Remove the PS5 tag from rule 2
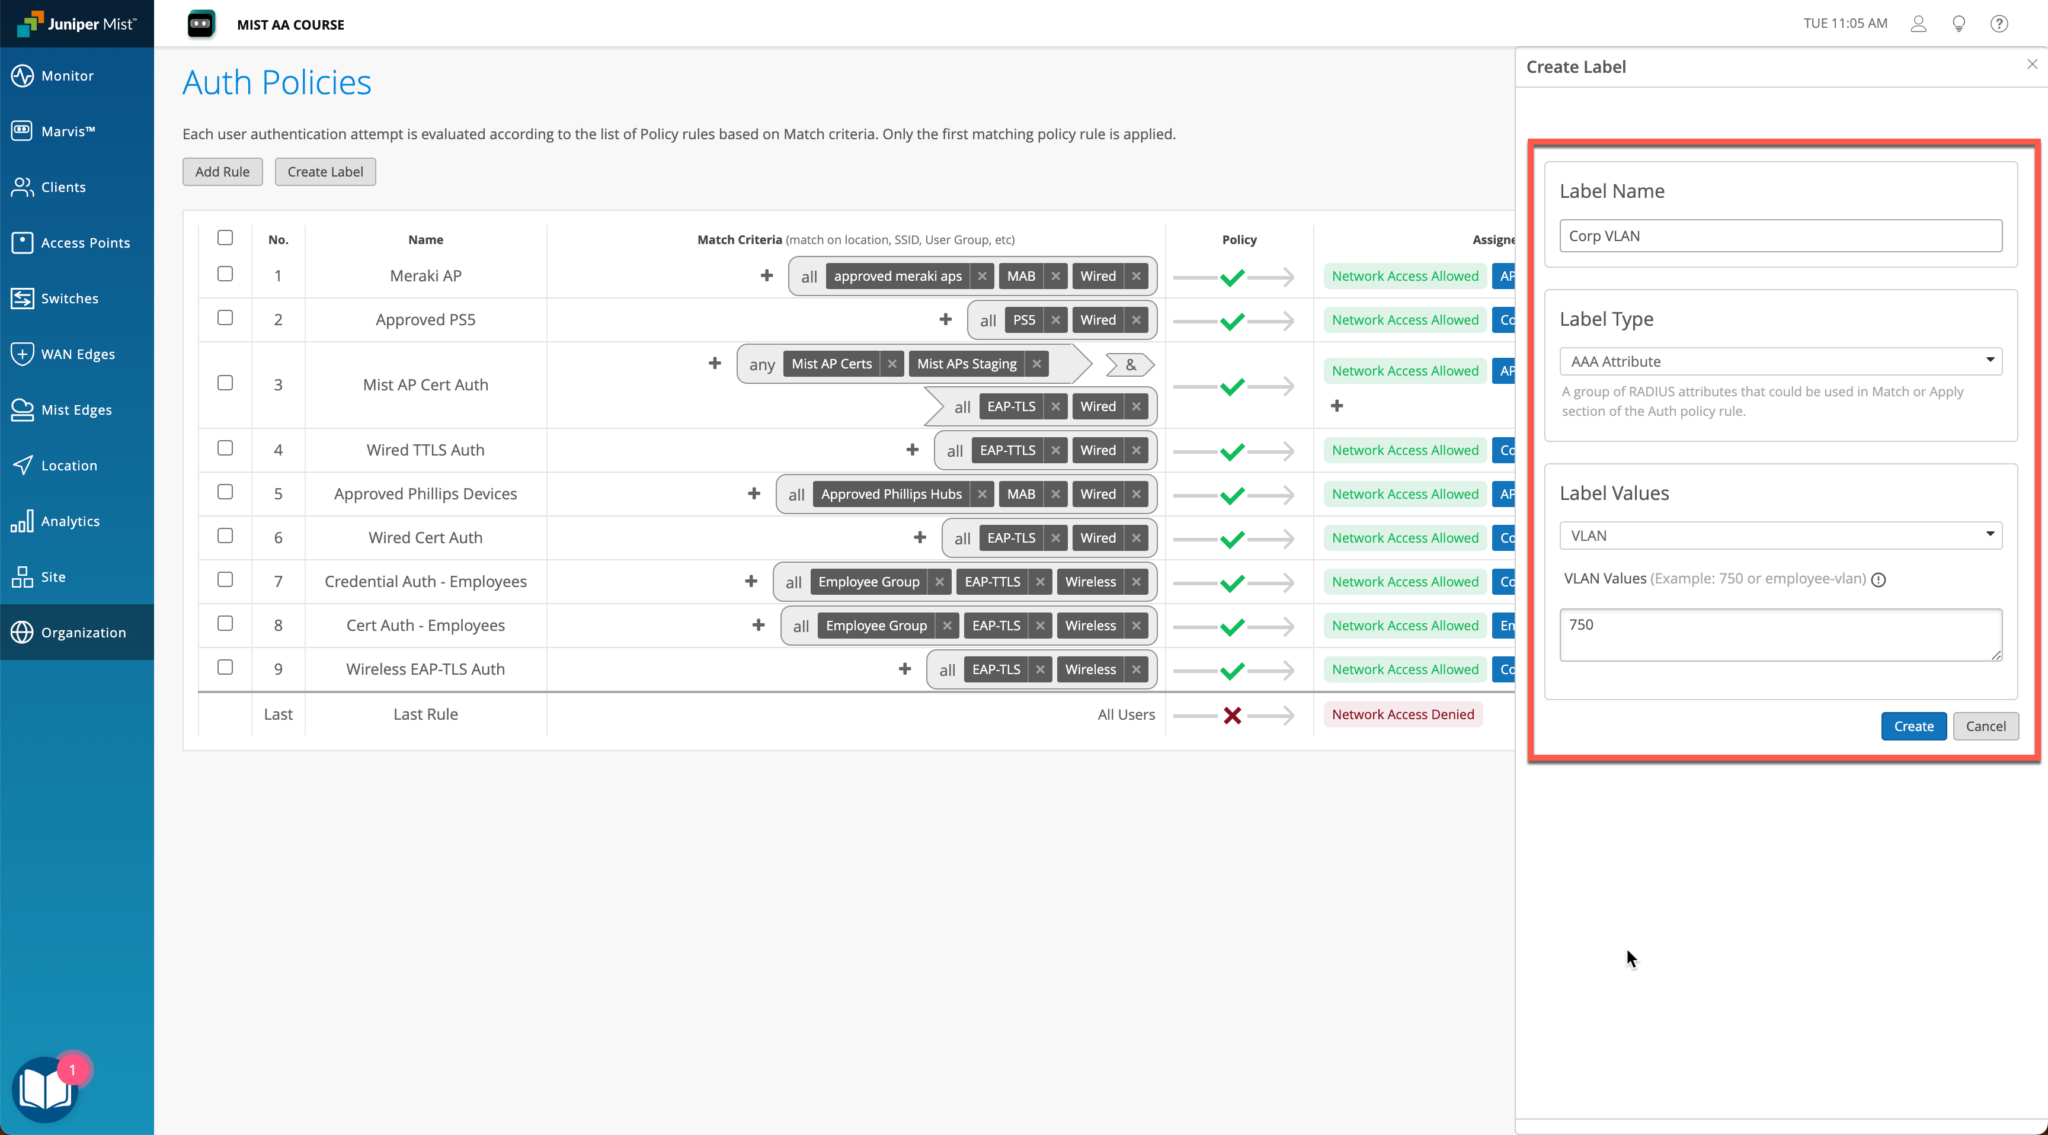The height and width of the screenshot is (1135, 2048). [1055, 320]
